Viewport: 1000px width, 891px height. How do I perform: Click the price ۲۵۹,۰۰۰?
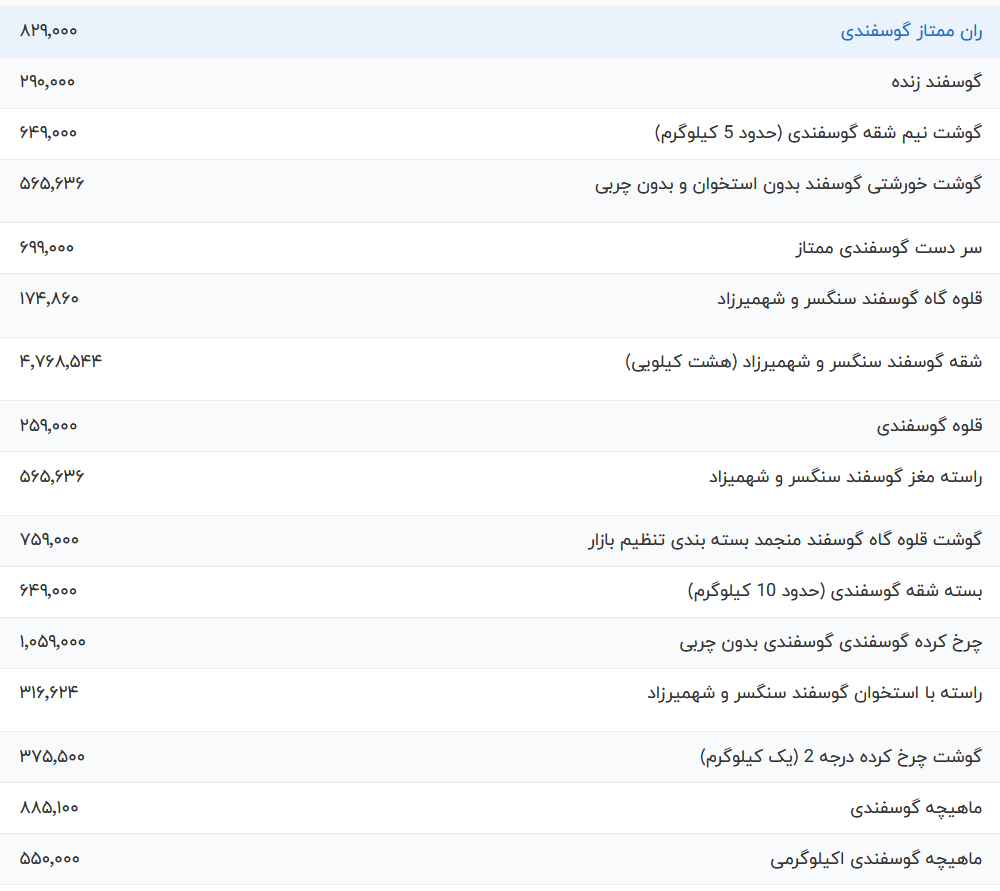pyautogui.click(x=48, y=425)
